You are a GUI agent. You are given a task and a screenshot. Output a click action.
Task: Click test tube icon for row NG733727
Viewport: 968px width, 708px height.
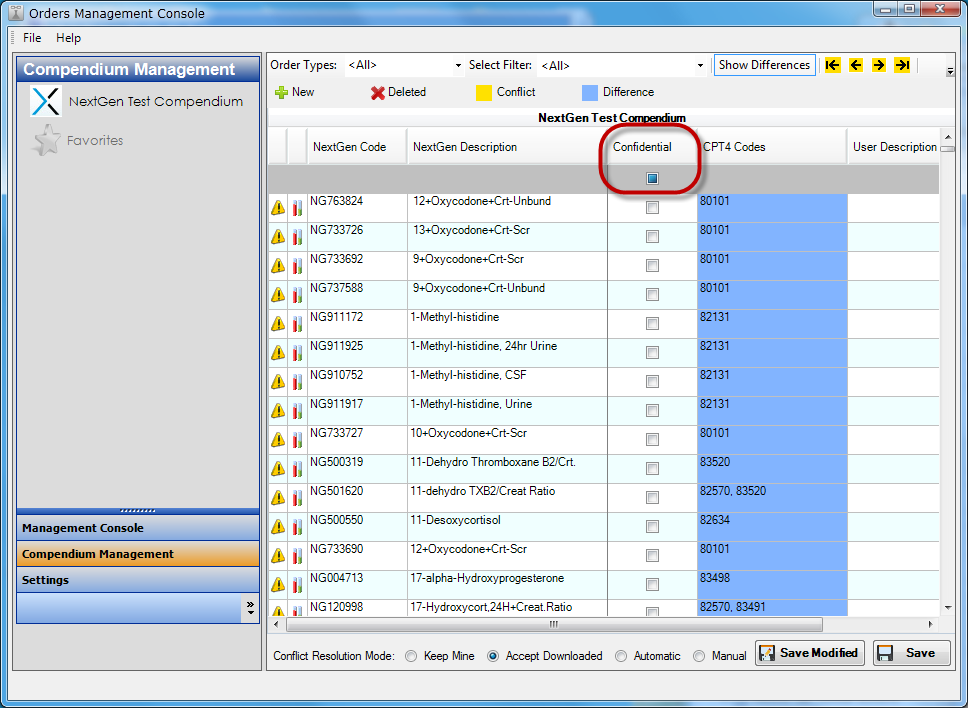[298, 439]
